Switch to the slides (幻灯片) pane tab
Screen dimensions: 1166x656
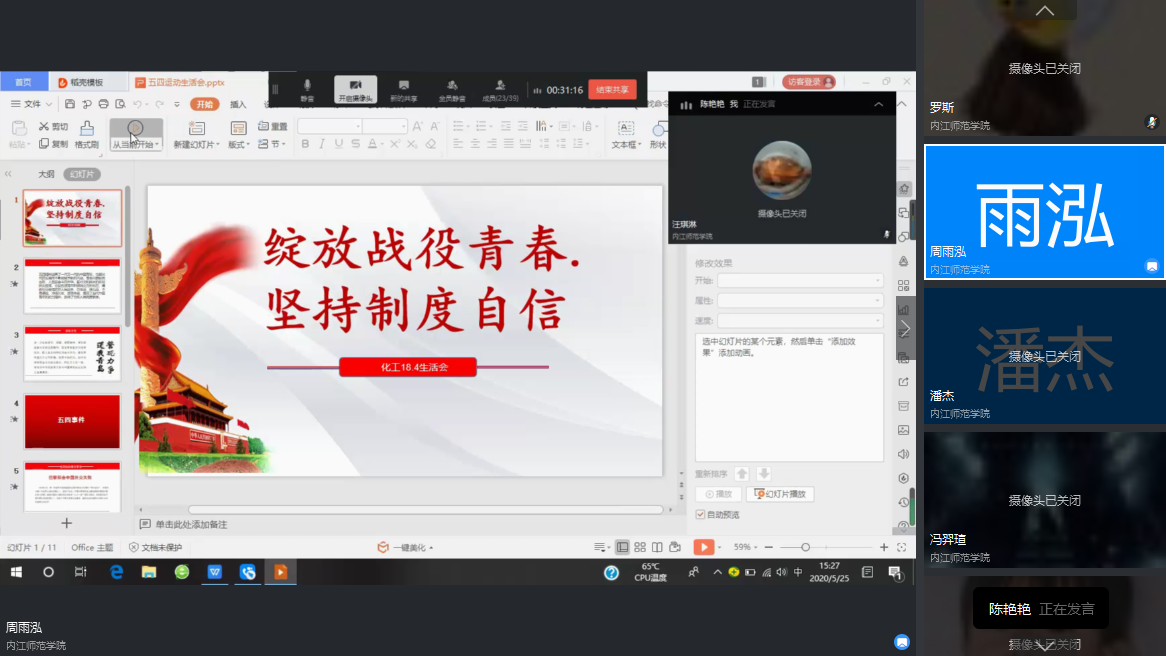[x=82, y=174]
